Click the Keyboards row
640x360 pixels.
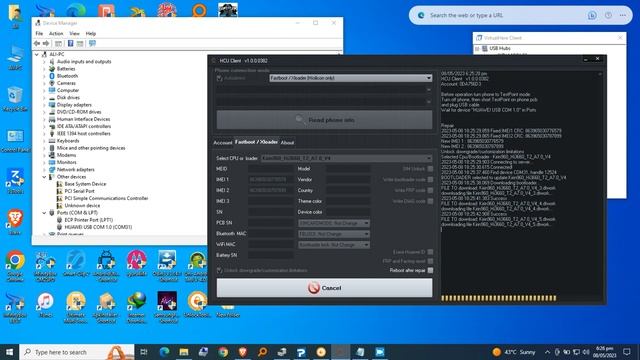click(x=68, y=141)
